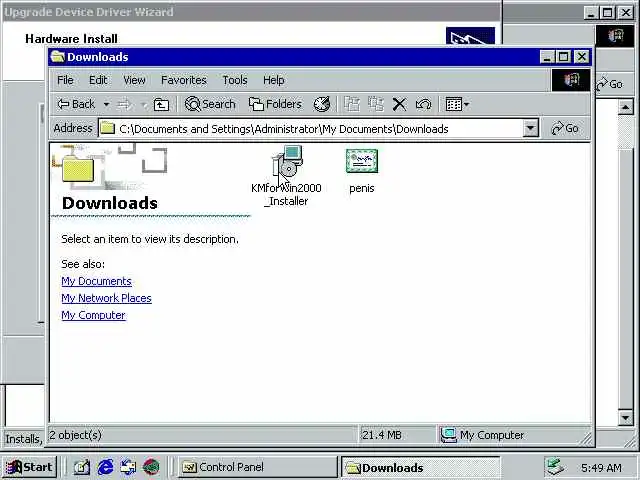Expand the Address bar dropdown arrow

pyautogui.click(x=530, y=129)
